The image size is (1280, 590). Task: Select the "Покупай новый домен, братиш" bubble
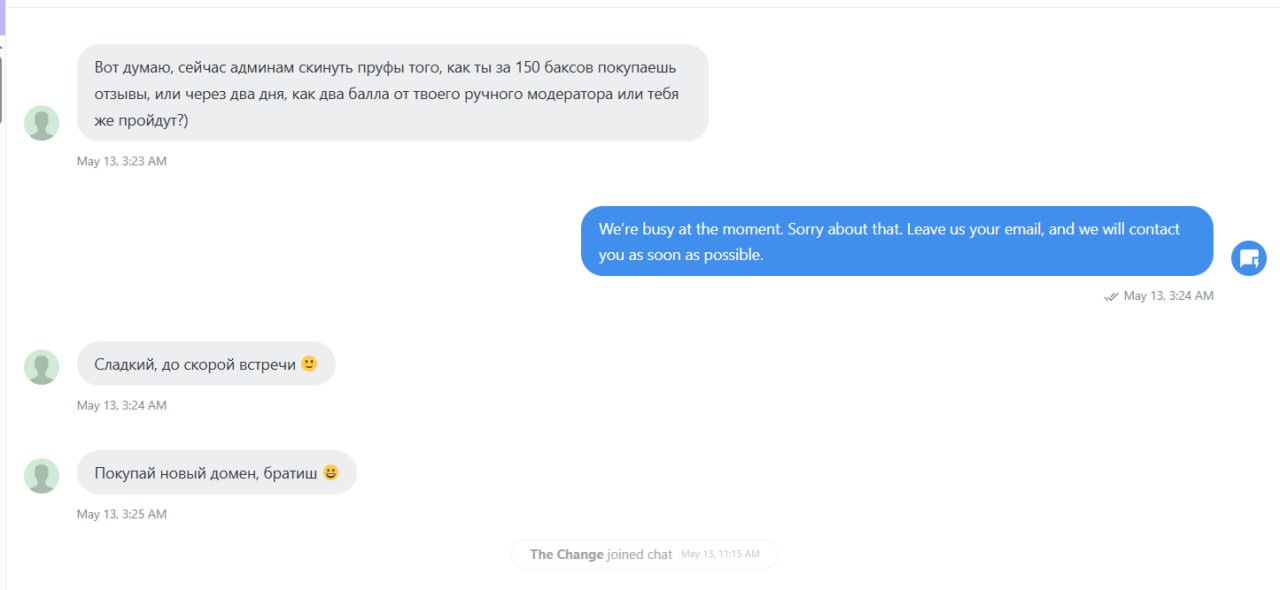tap(217, 473)
